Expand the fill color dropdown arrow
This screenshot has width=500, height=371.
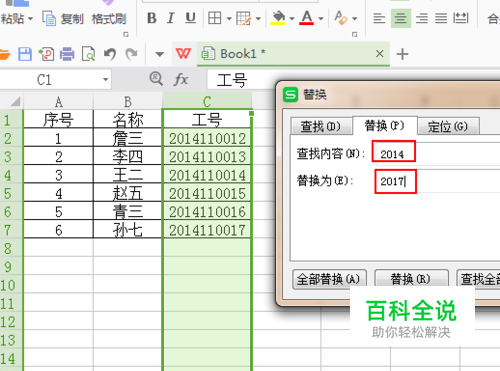coord(292,19)
